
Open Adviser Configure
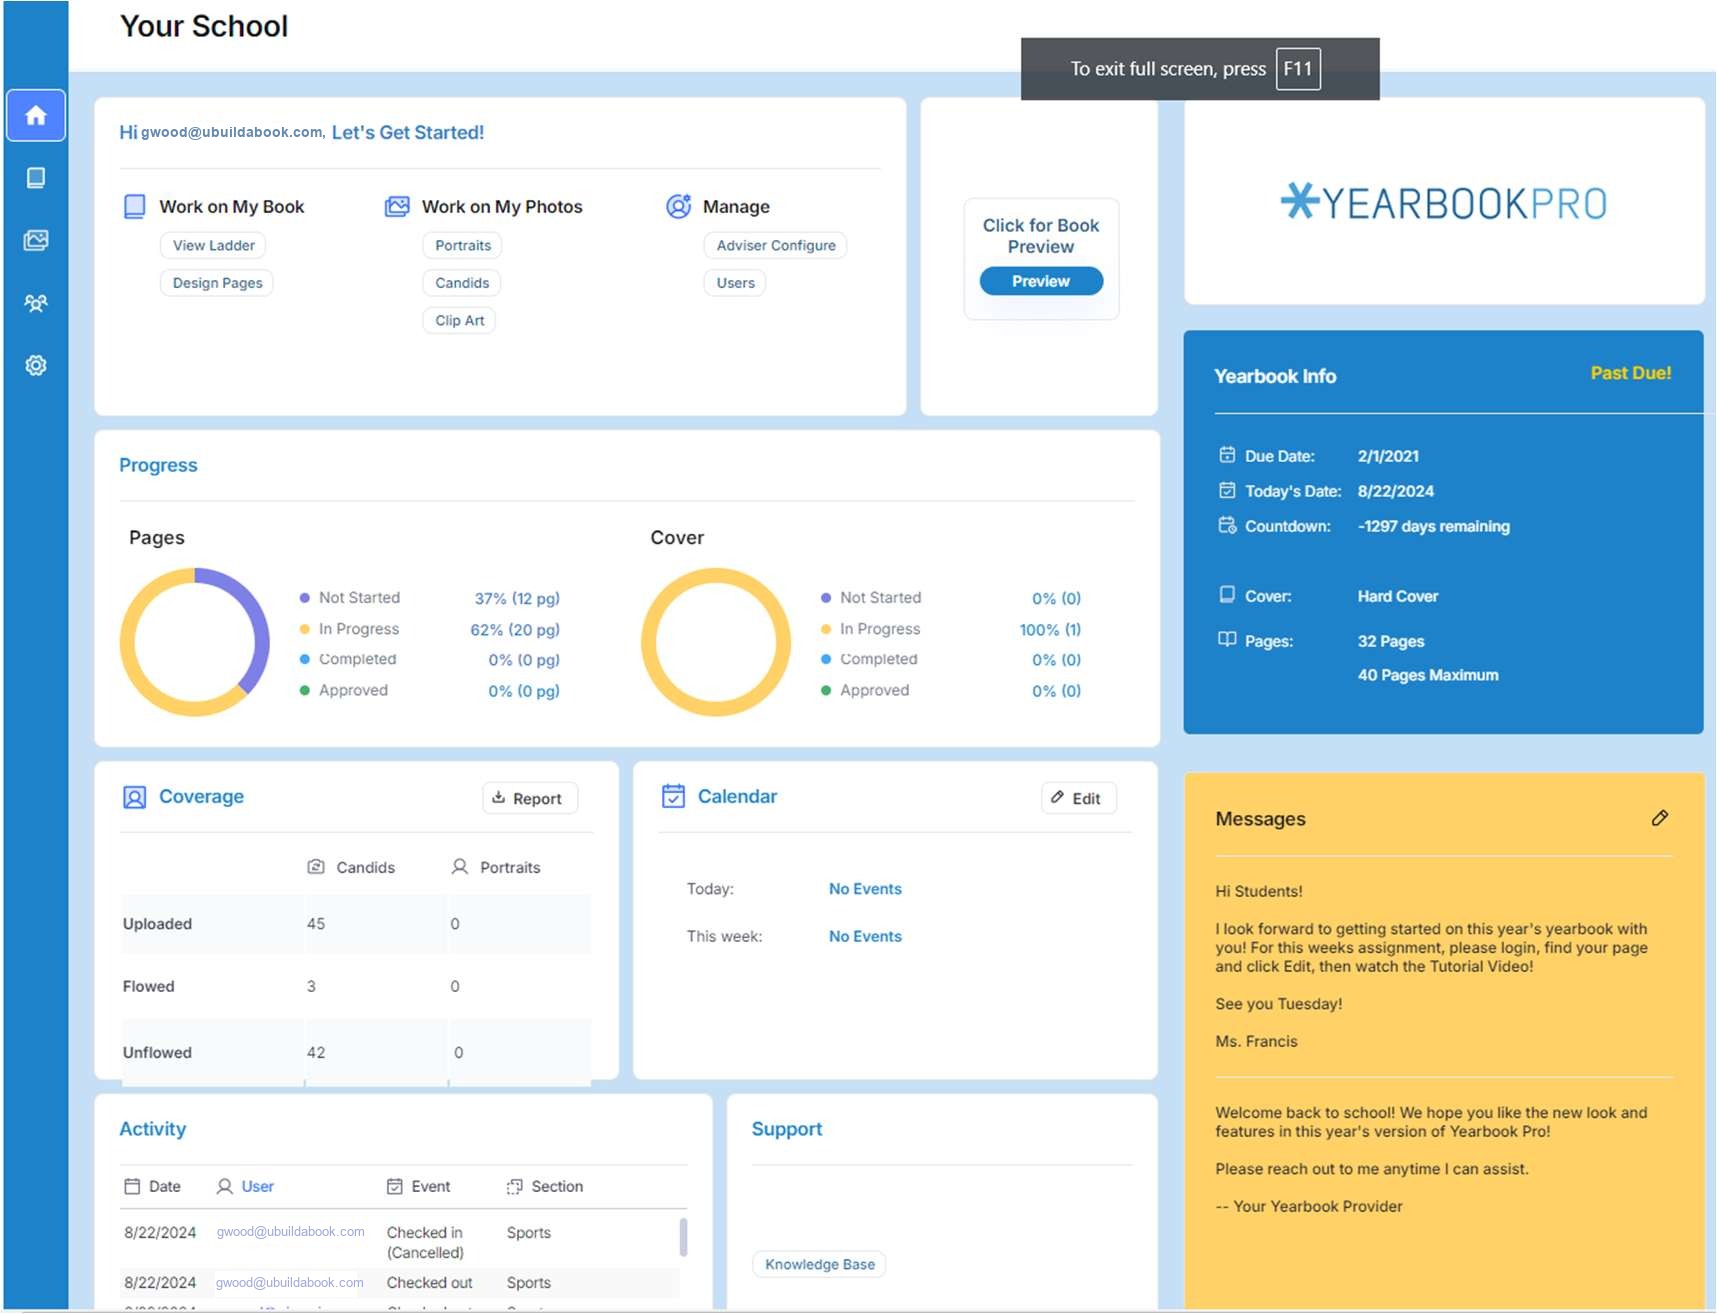coord(776,245)
